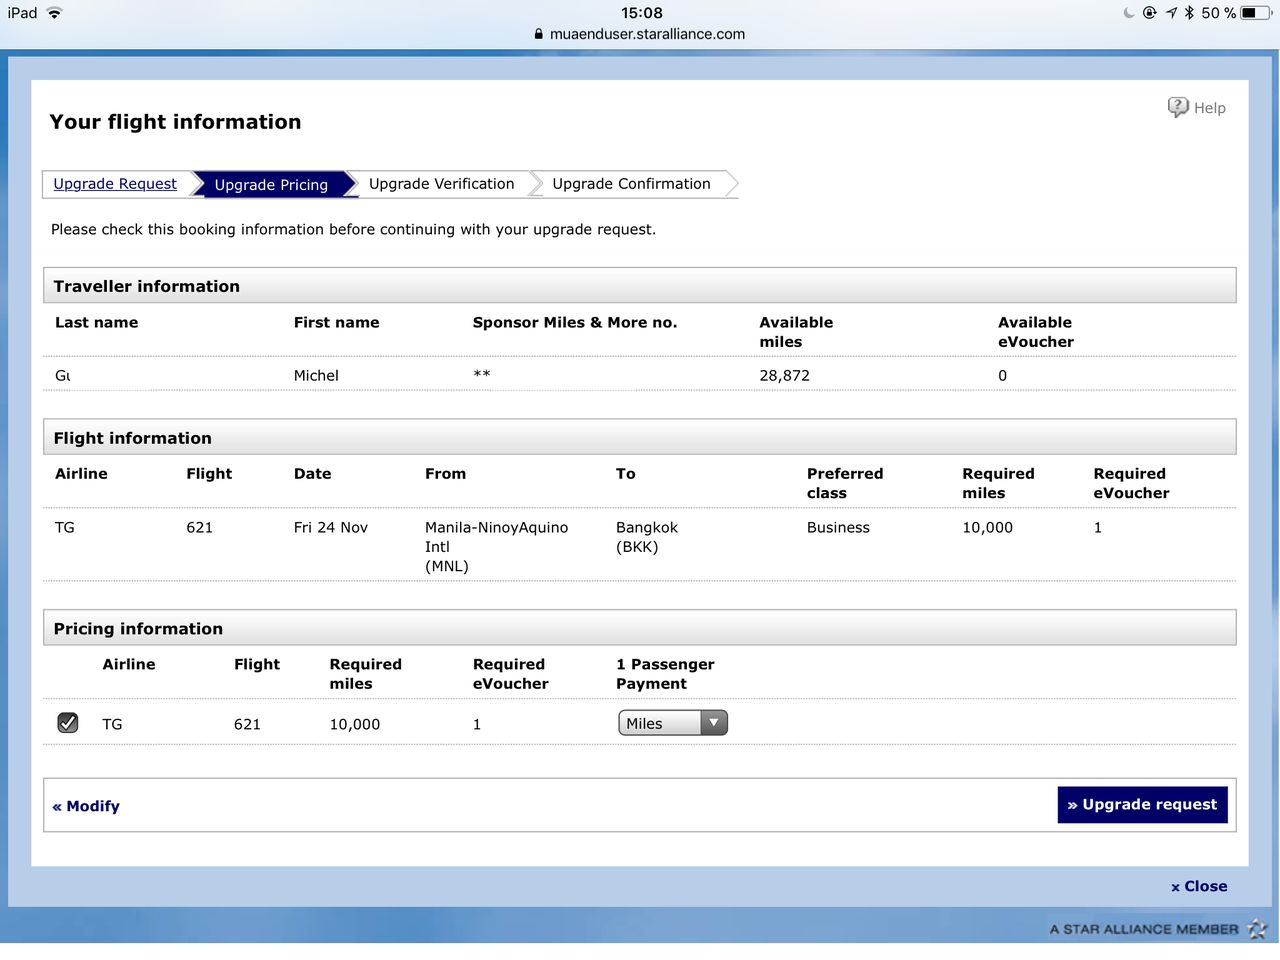Click the Manila-NinoyAquino Intl origin cell
This screenshot has height=960, width=1280.
coord(496,546)
